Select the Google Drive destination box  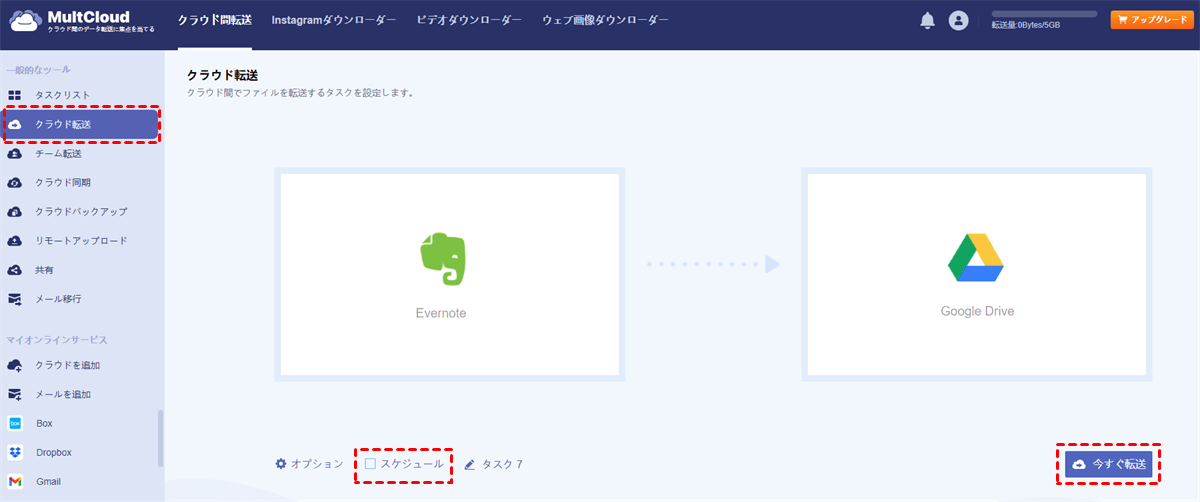[977, 274]
